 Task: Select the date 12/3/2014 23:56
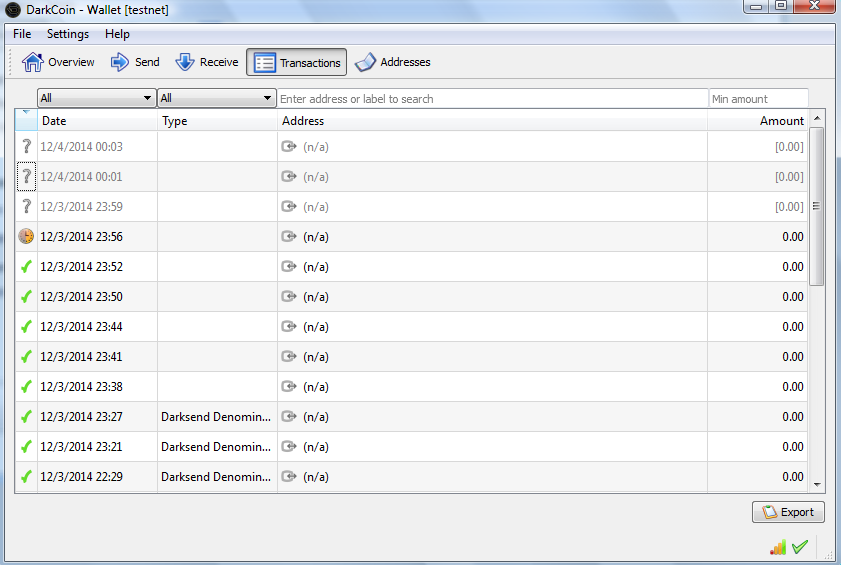tap(82, 237)
